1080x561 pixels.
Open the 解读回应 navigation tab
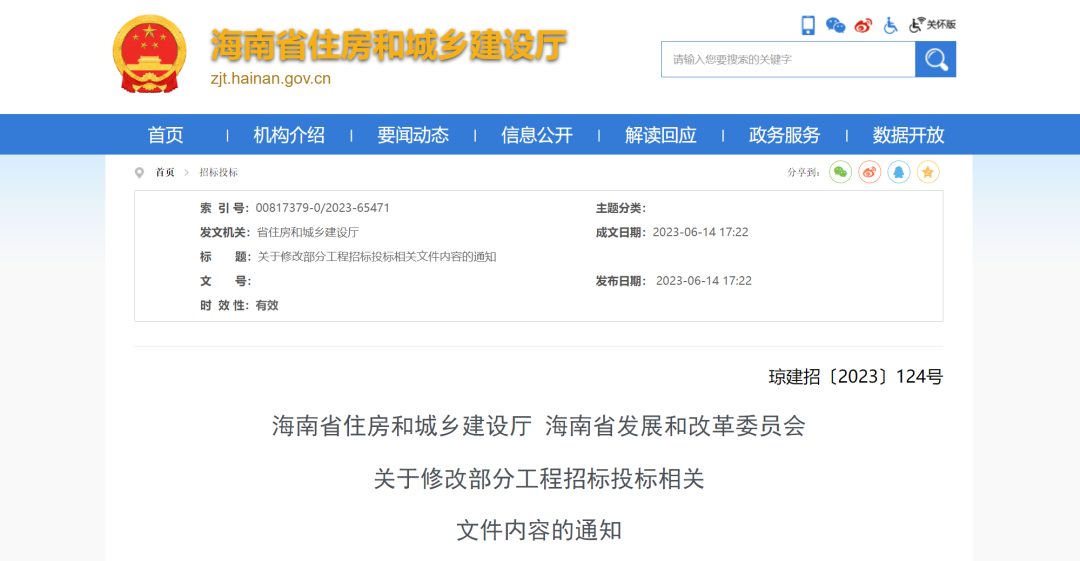661,135
